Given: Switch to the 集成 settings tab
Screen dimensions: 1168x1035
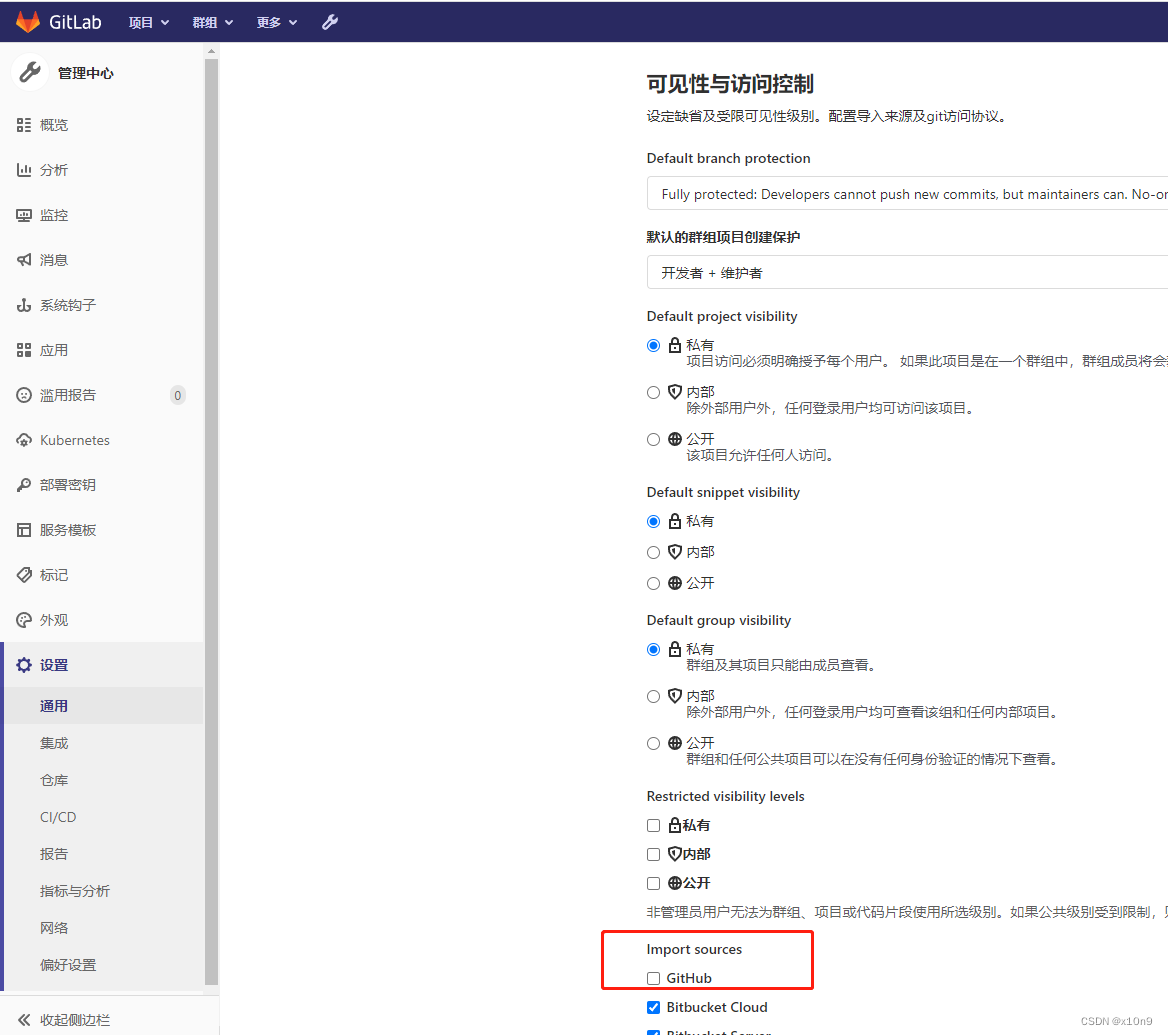Looking at the screenshot, I should (54, 742).
